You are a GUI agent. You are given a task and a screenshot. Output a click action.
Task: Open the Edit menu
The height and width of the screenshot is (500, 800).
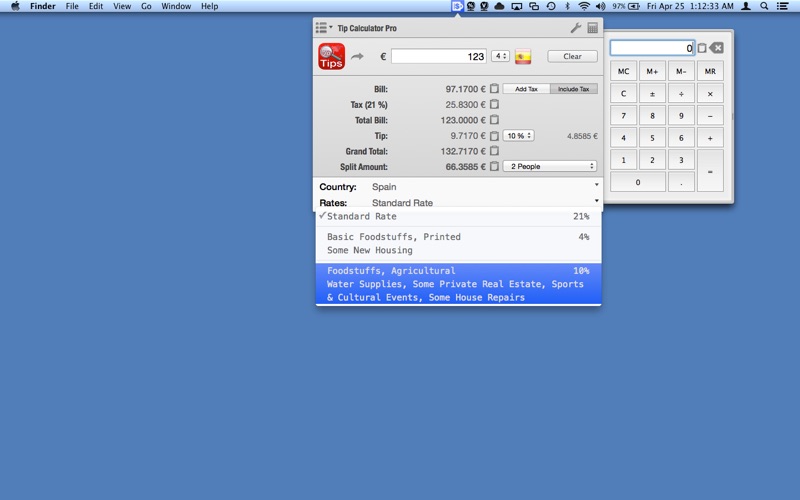coord(96,6)
